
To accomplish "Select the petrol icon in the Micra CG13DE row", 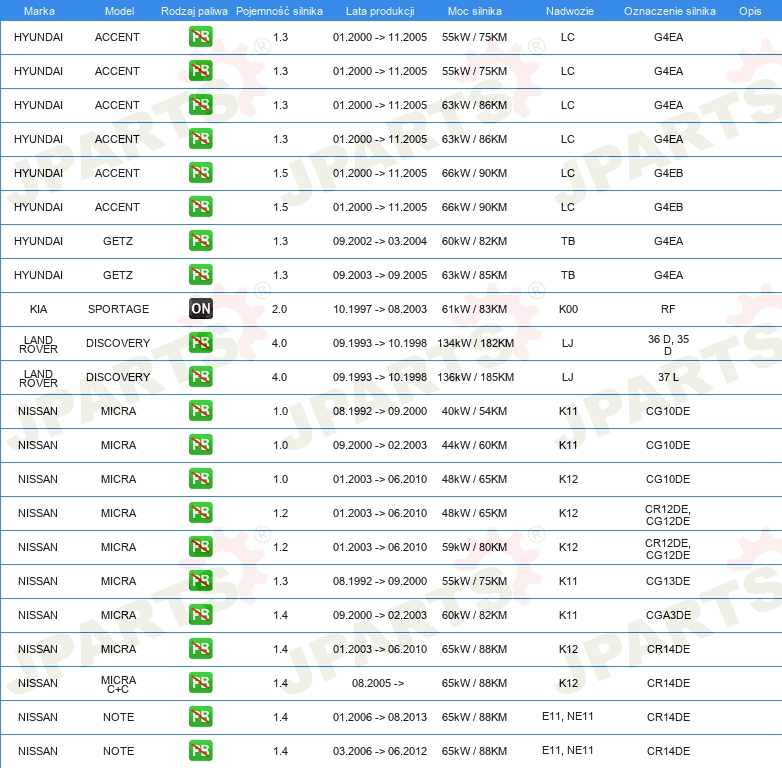I will click(200, 580).
